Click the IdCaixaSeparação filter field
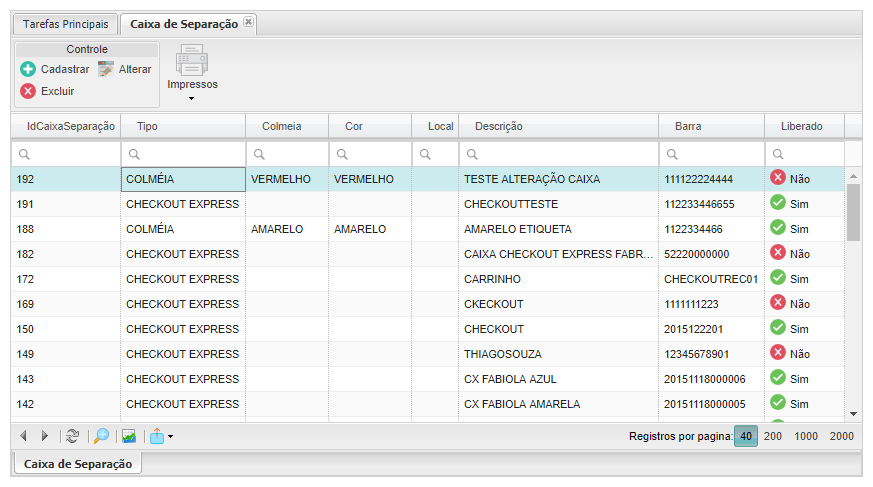 pyautogui.click(x=66, y=154)
